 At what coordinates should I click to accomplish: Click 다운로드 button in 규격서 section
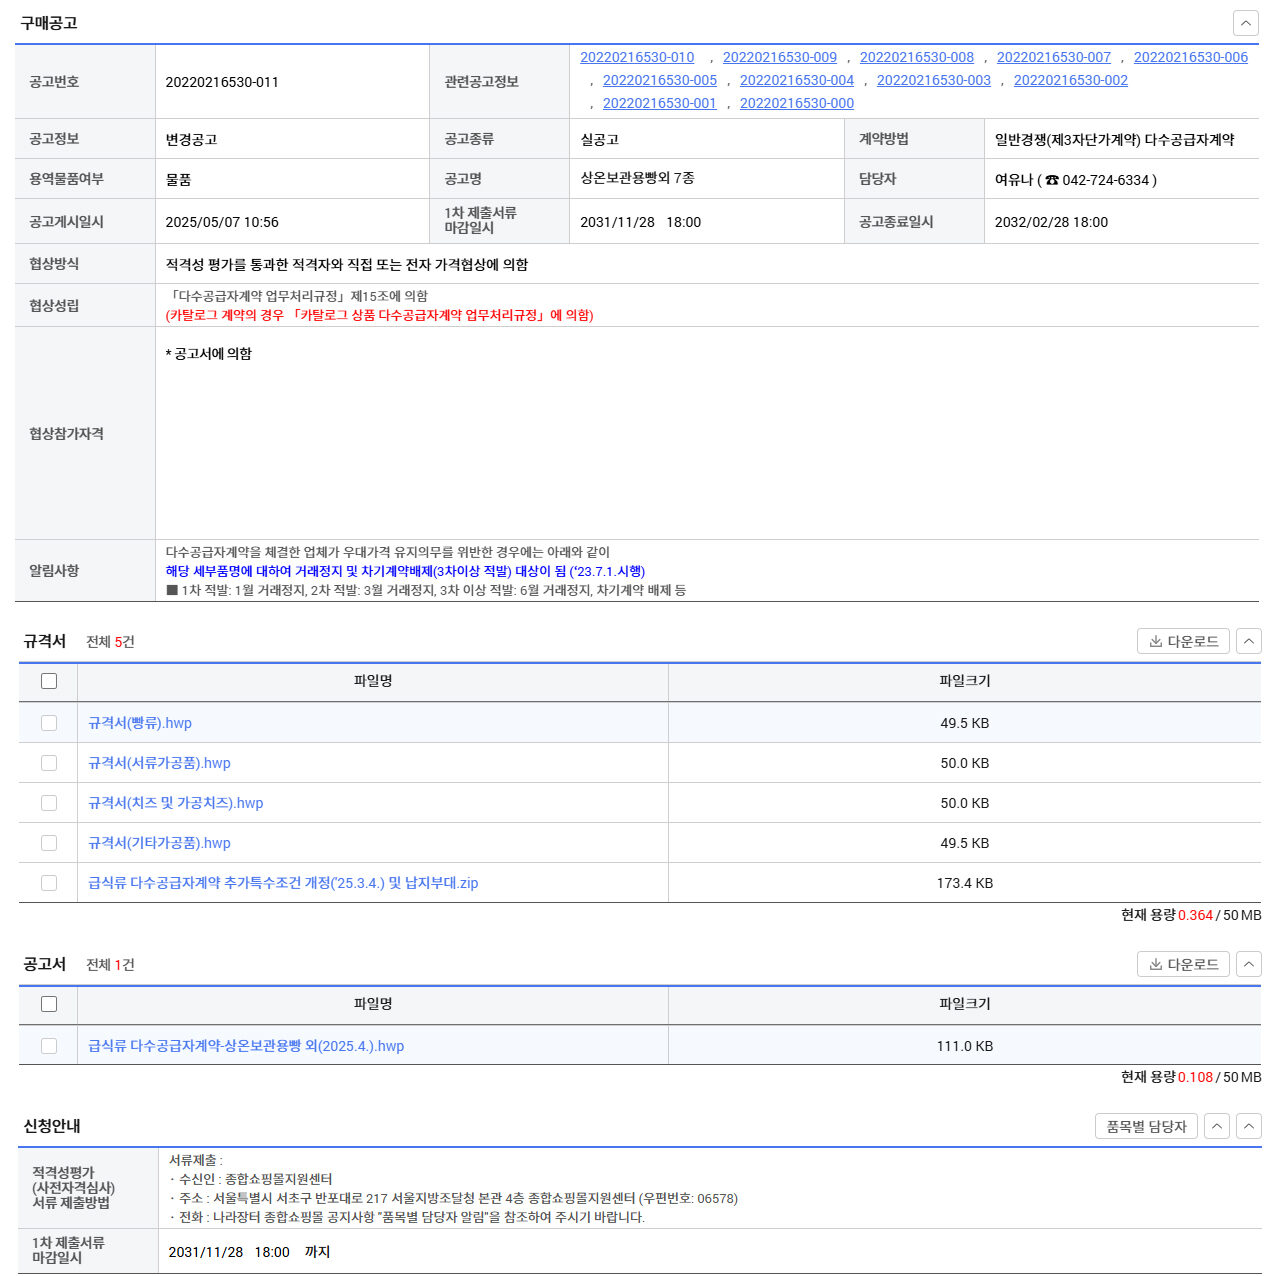pyautogui.click(x=1182, y=641)
